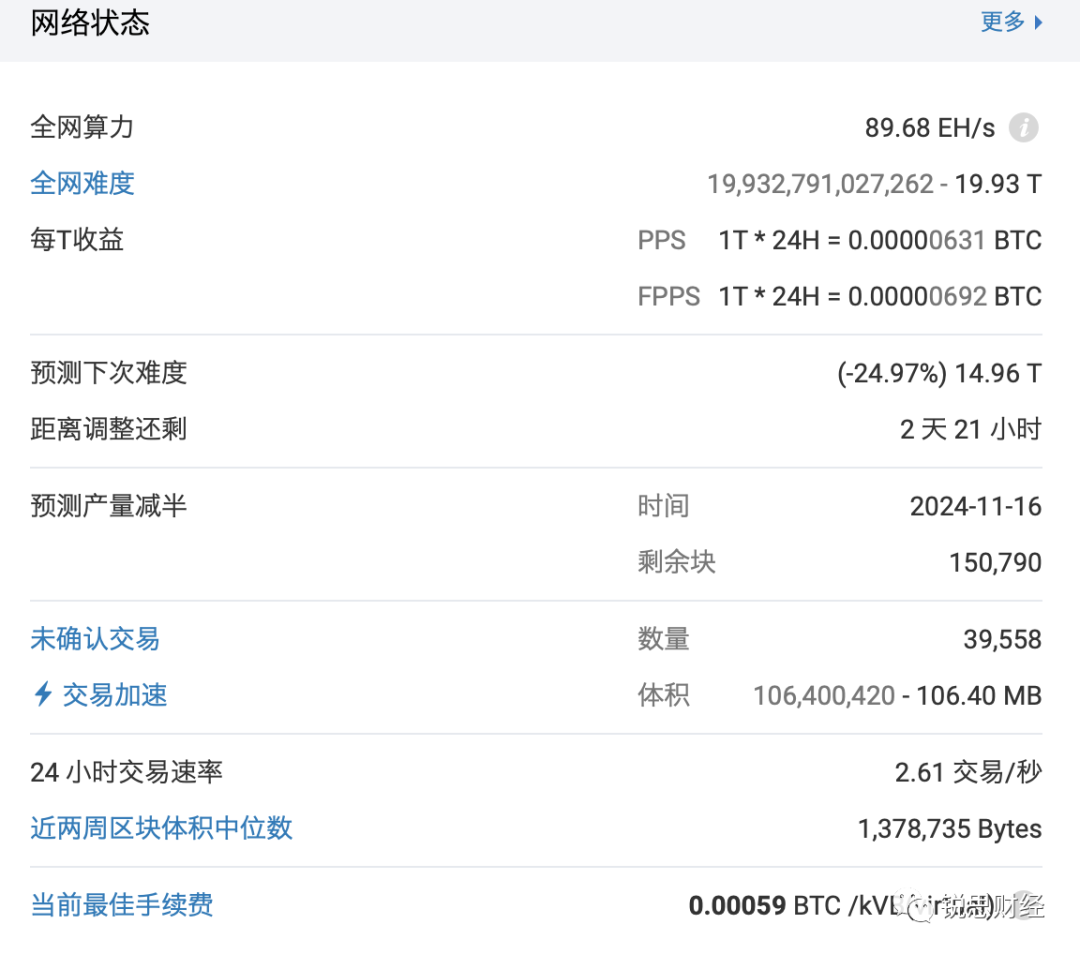This screenshot has width=1080, height=954.
Task: Click the 距离调整还剩 label
Action: point(108,429)
